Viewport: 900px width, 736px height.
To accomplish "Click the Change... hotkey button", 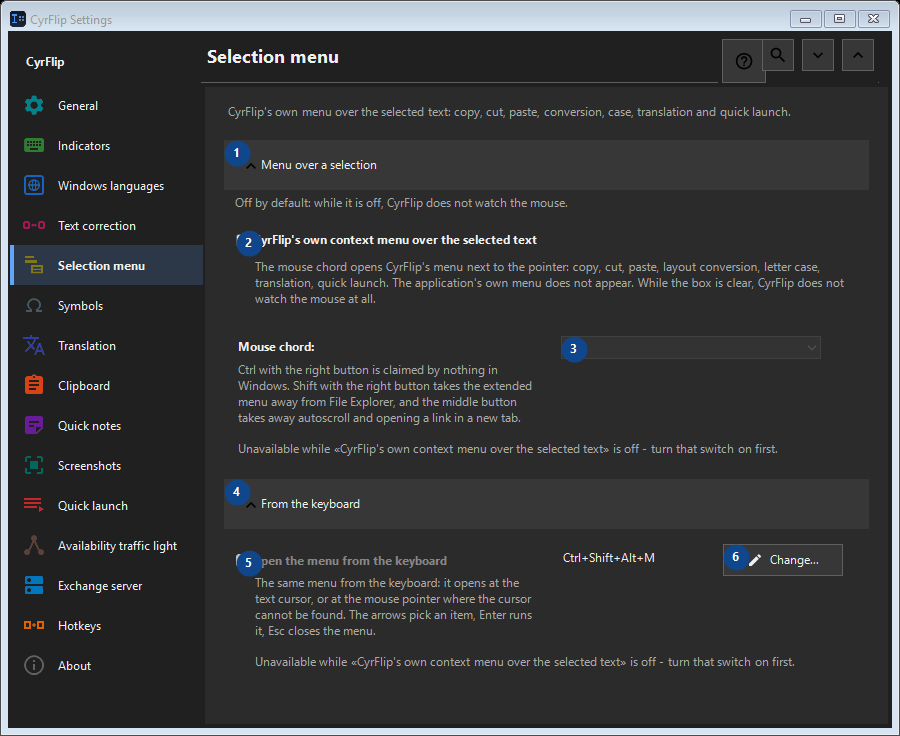I will [782, 560].
